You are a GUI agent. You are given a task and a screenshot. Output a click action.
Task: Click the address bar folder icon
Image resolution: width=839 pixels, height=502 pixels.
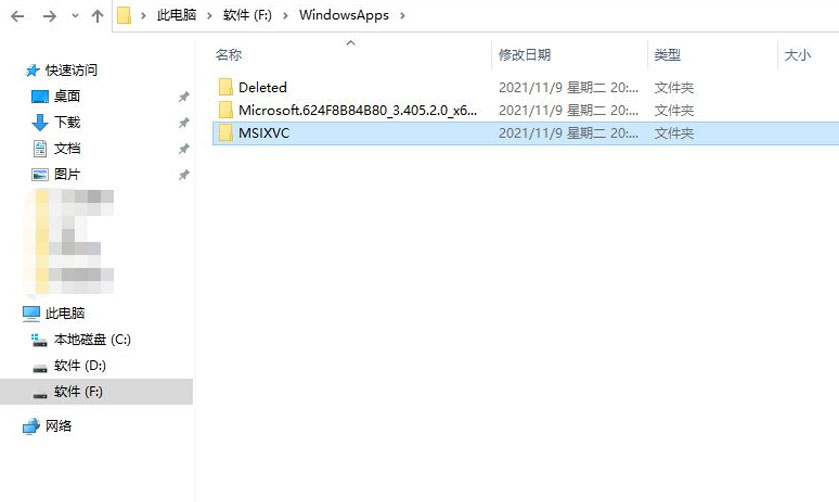click(x=124, y=16)
